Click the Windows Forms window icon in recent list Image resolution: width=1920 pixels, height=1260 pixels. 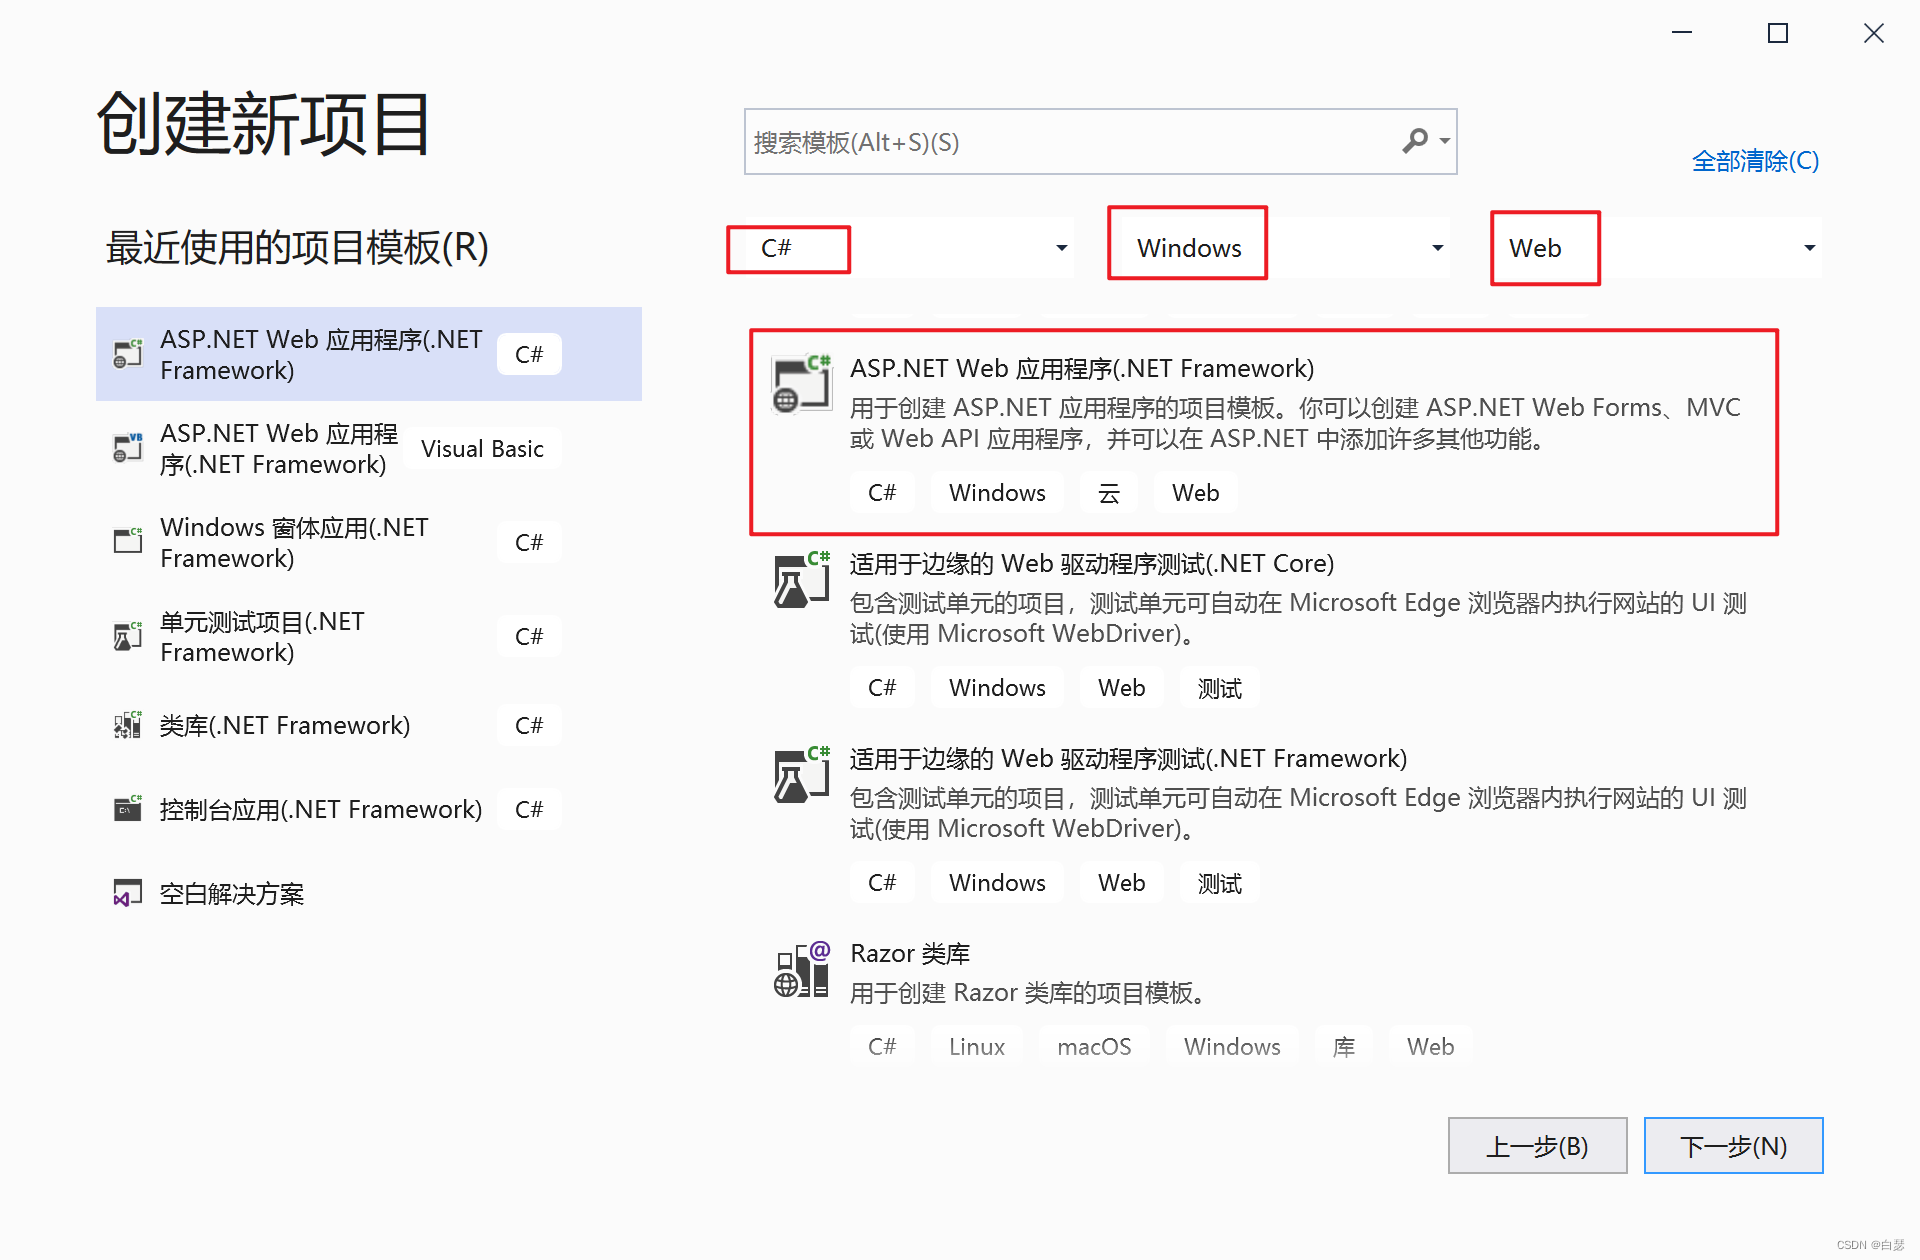(x=128, y=541)
